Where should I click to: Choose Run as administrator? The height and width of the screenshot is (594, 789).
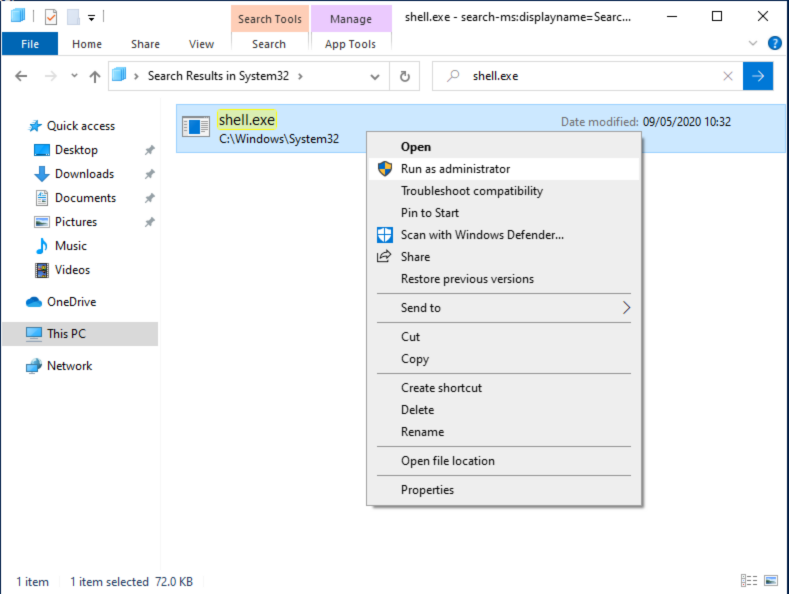click(504, 169)
